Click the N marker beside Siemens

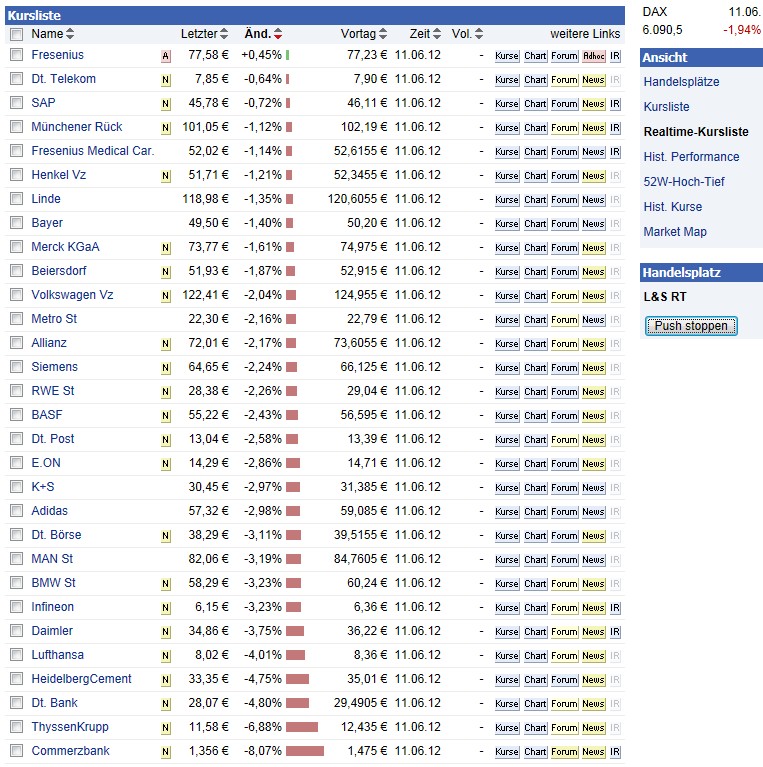tap(166, 368)
